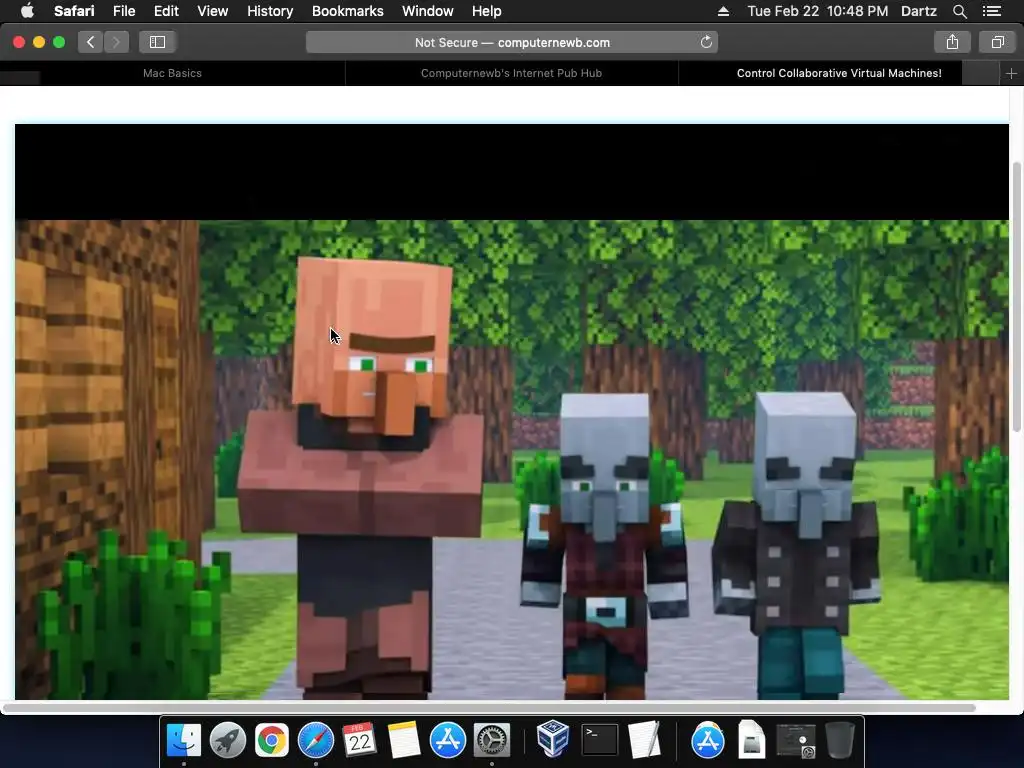The width and height of the screenshot is (1024, 768).
Task: Click the virtual machine display showing Minecraft villager
Action: click(512, 411)
